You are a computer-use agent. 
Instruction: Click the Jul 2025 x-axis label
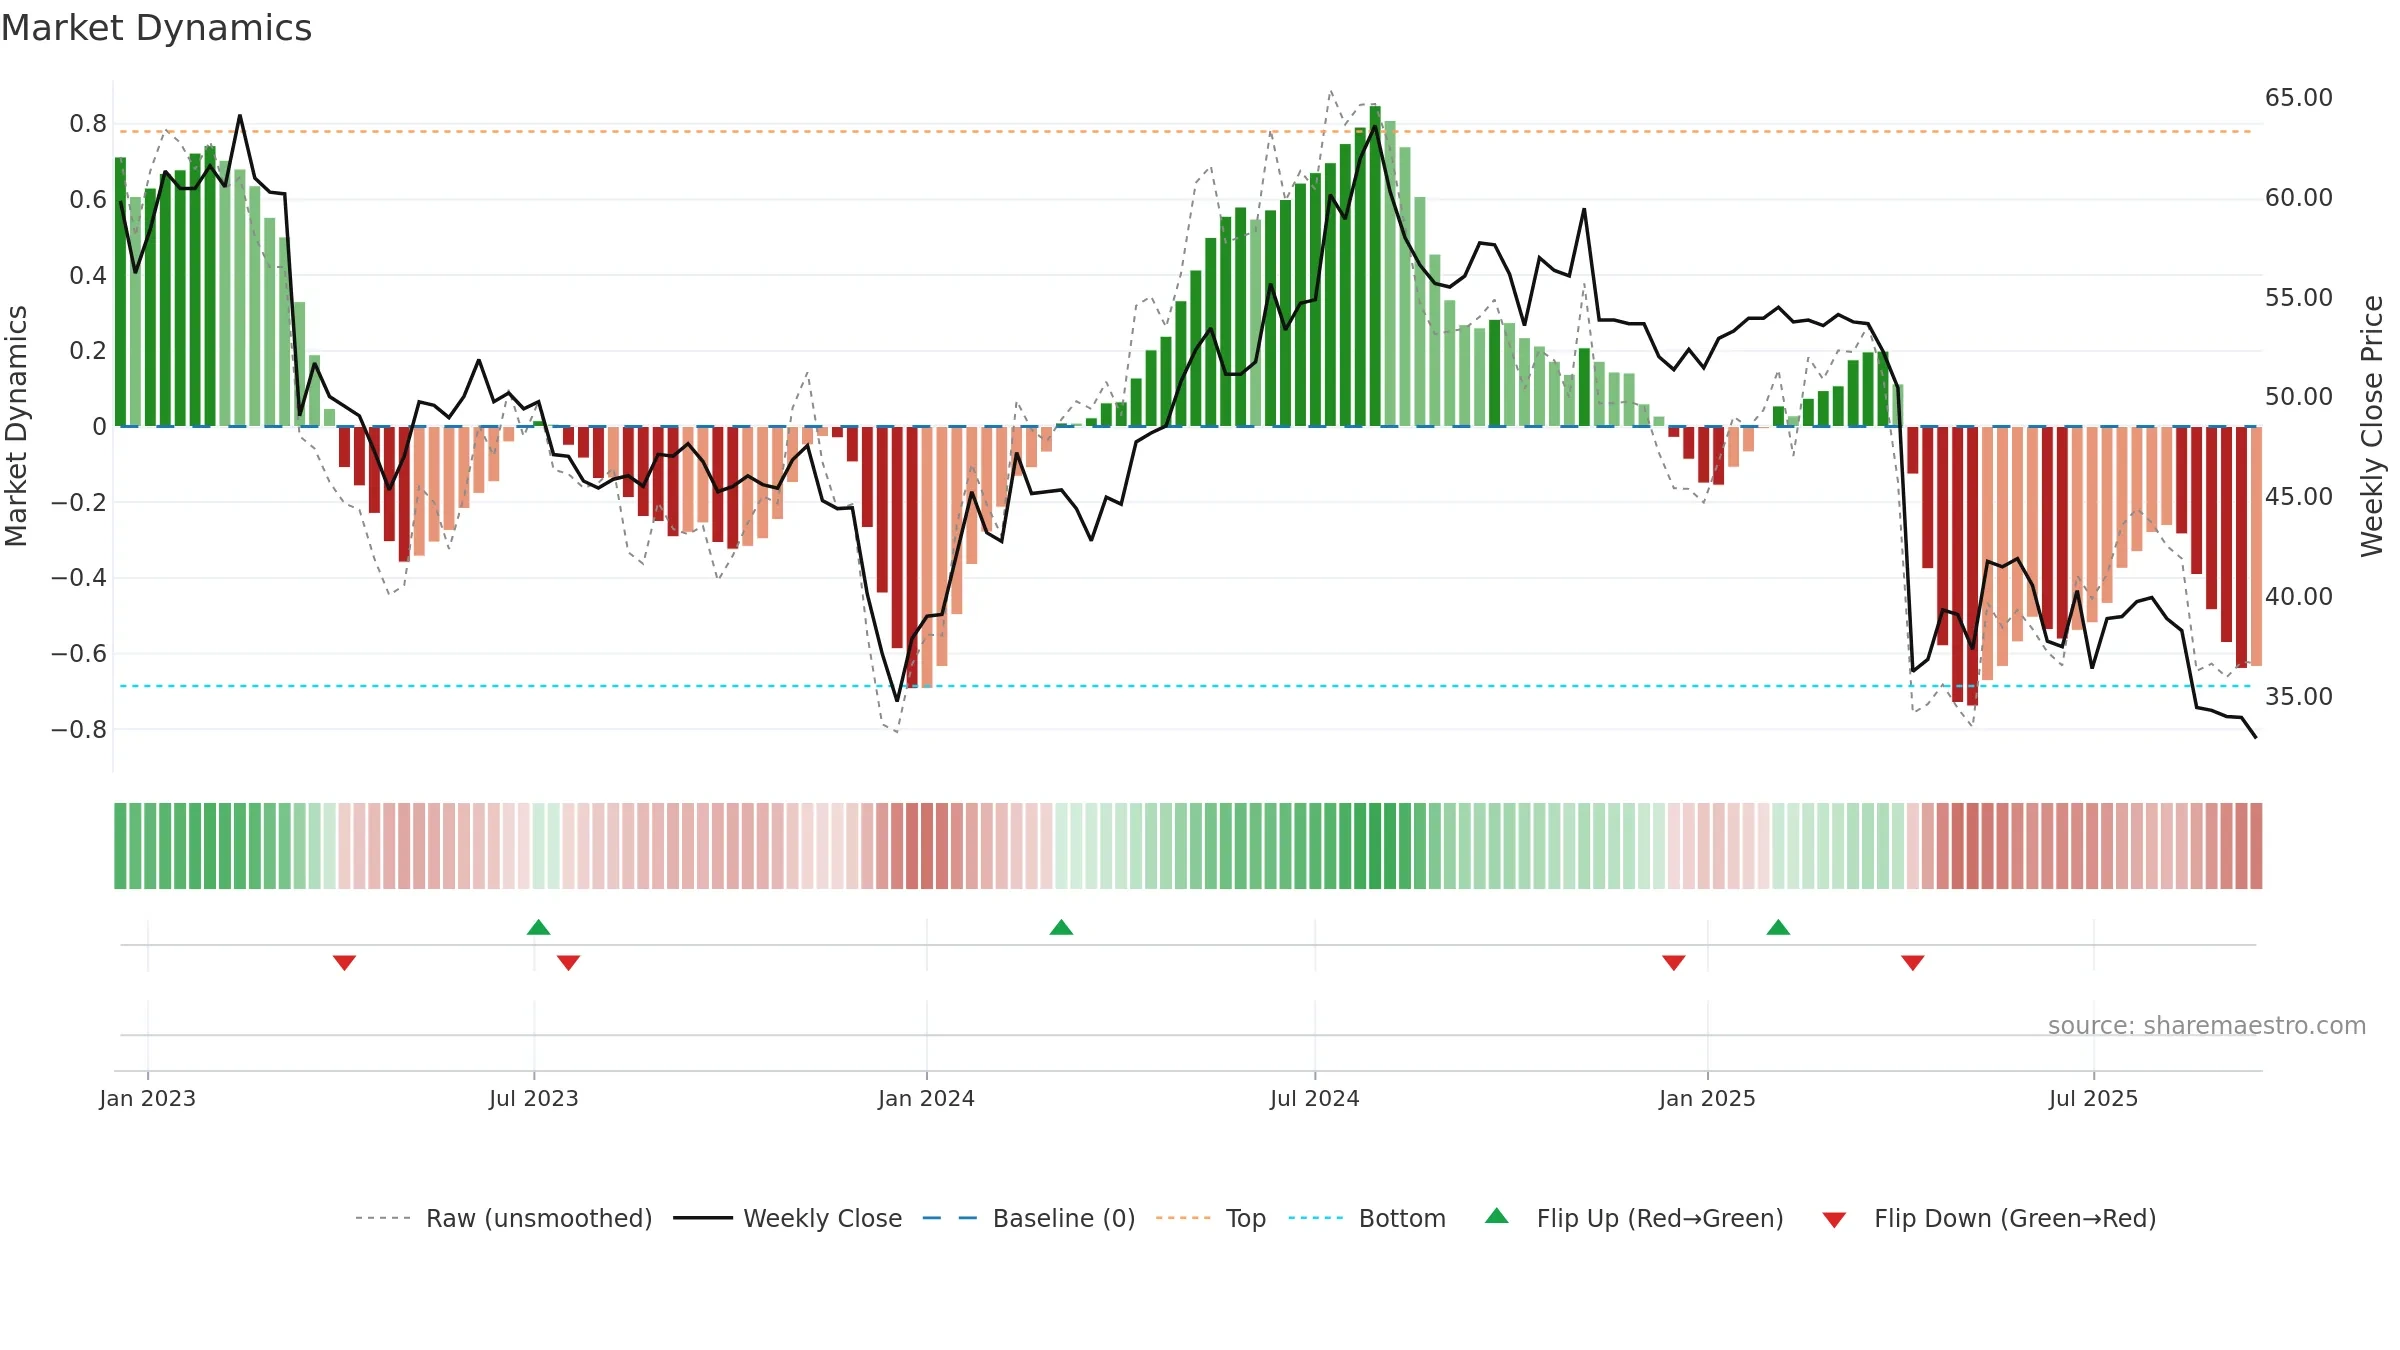(x=2093, y=1098)
